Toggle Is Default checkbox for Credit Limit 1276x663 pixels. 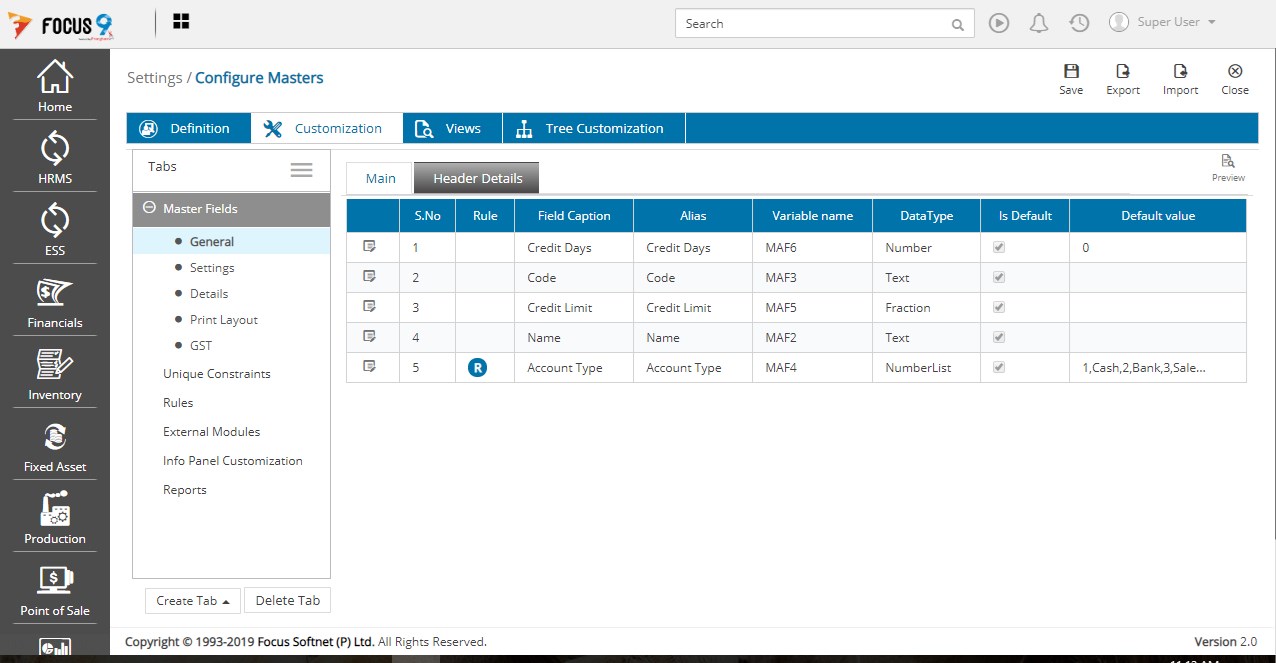click(998, 307)
